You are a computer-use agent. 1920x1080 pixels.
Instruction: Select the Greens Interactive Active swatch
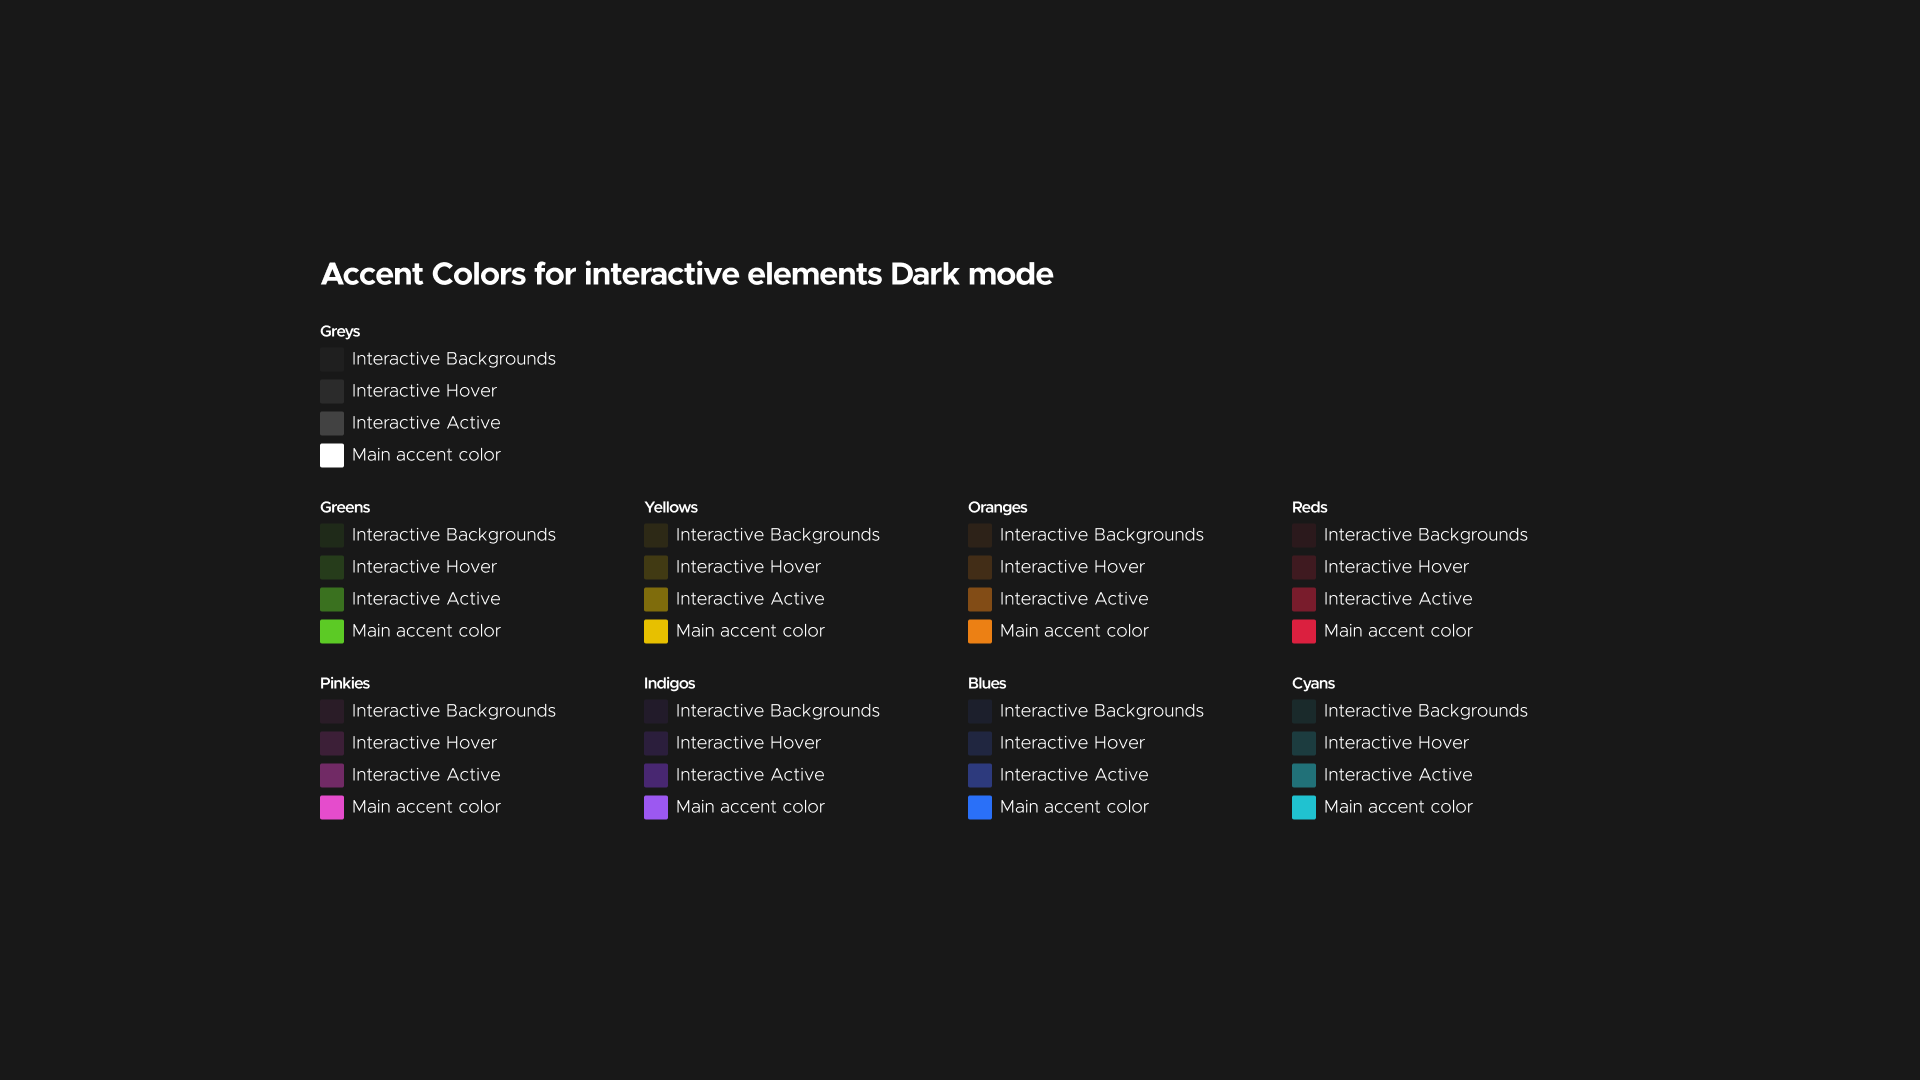[331, 600]
